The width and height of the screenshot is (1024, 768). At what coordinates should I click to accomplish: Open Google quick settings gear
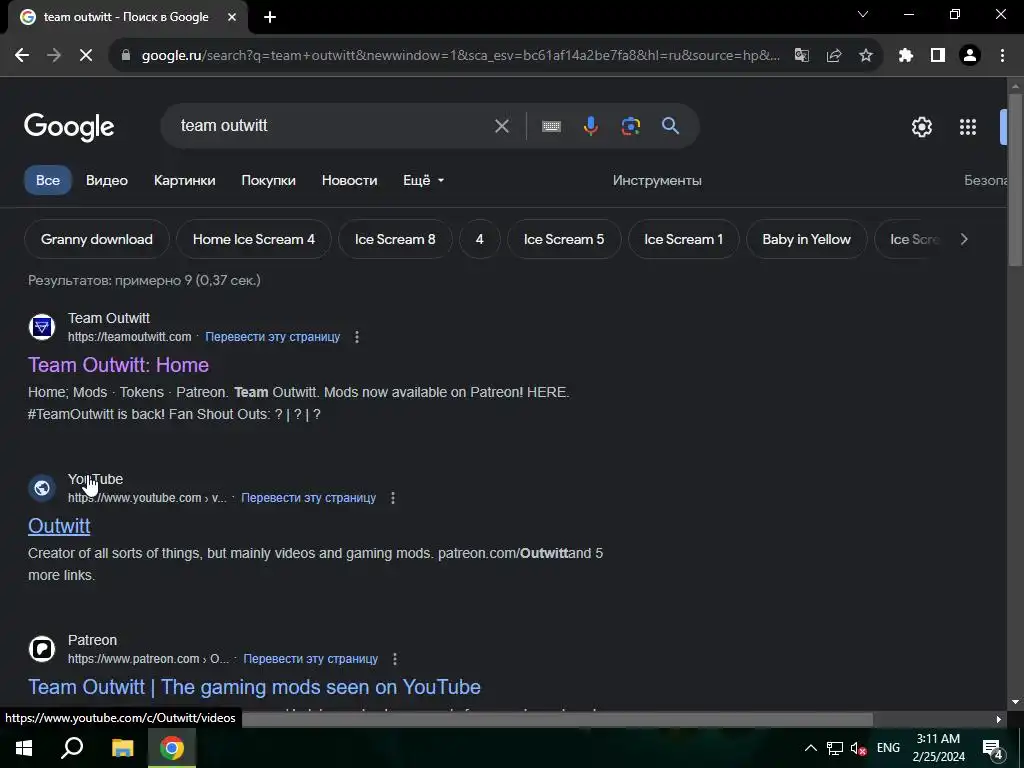click(921, 127)
